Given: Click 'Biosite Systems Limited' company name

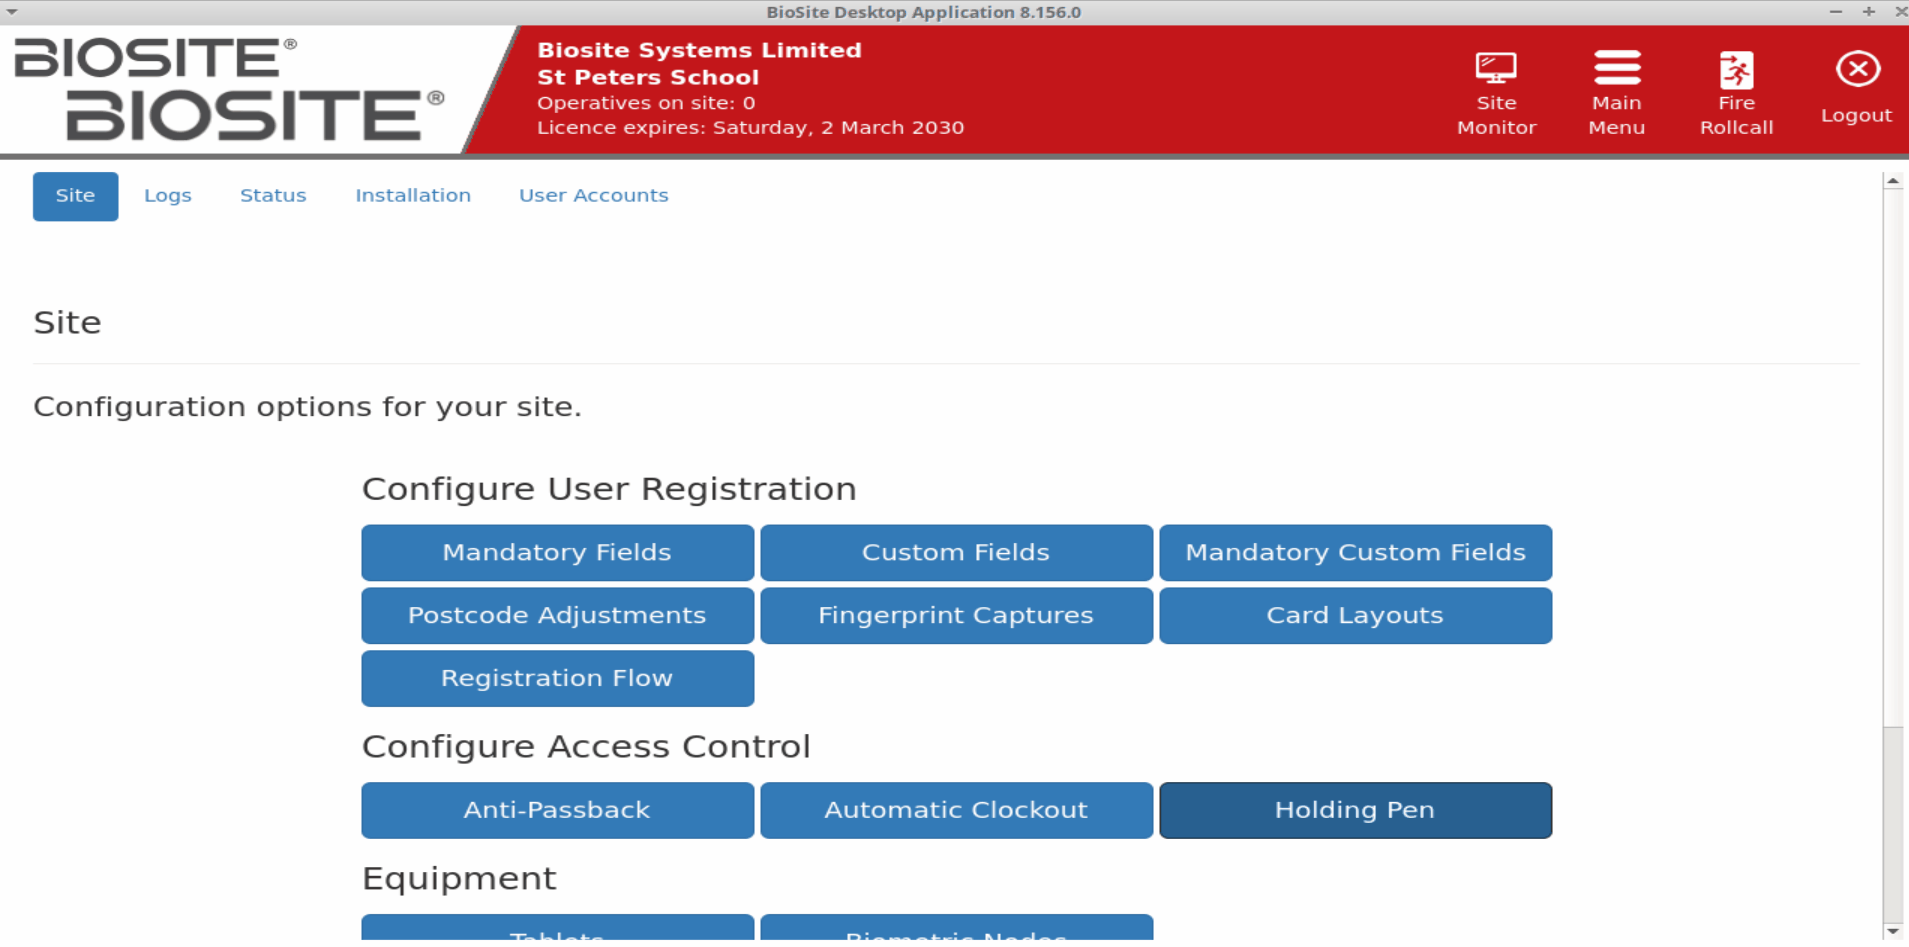Looking at the screenshot, I should (699, 50).
